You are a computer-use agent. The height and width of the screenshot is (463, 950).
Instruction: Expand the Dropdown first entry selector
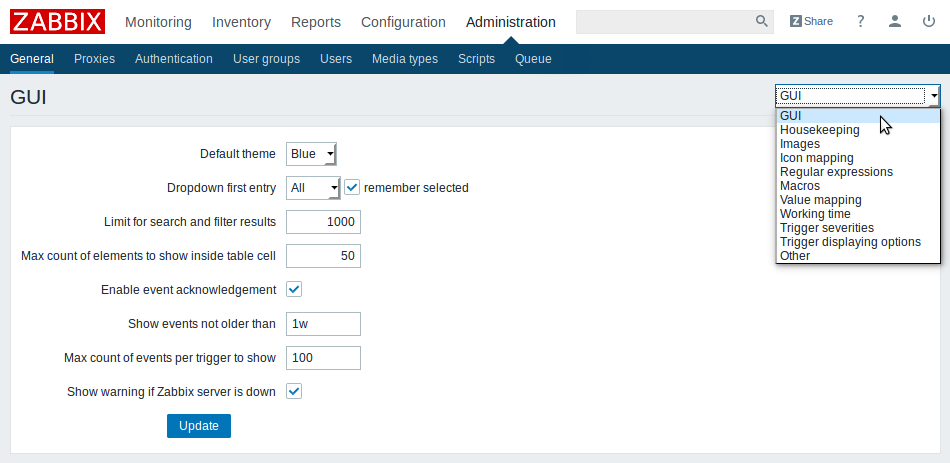(313, 188)
